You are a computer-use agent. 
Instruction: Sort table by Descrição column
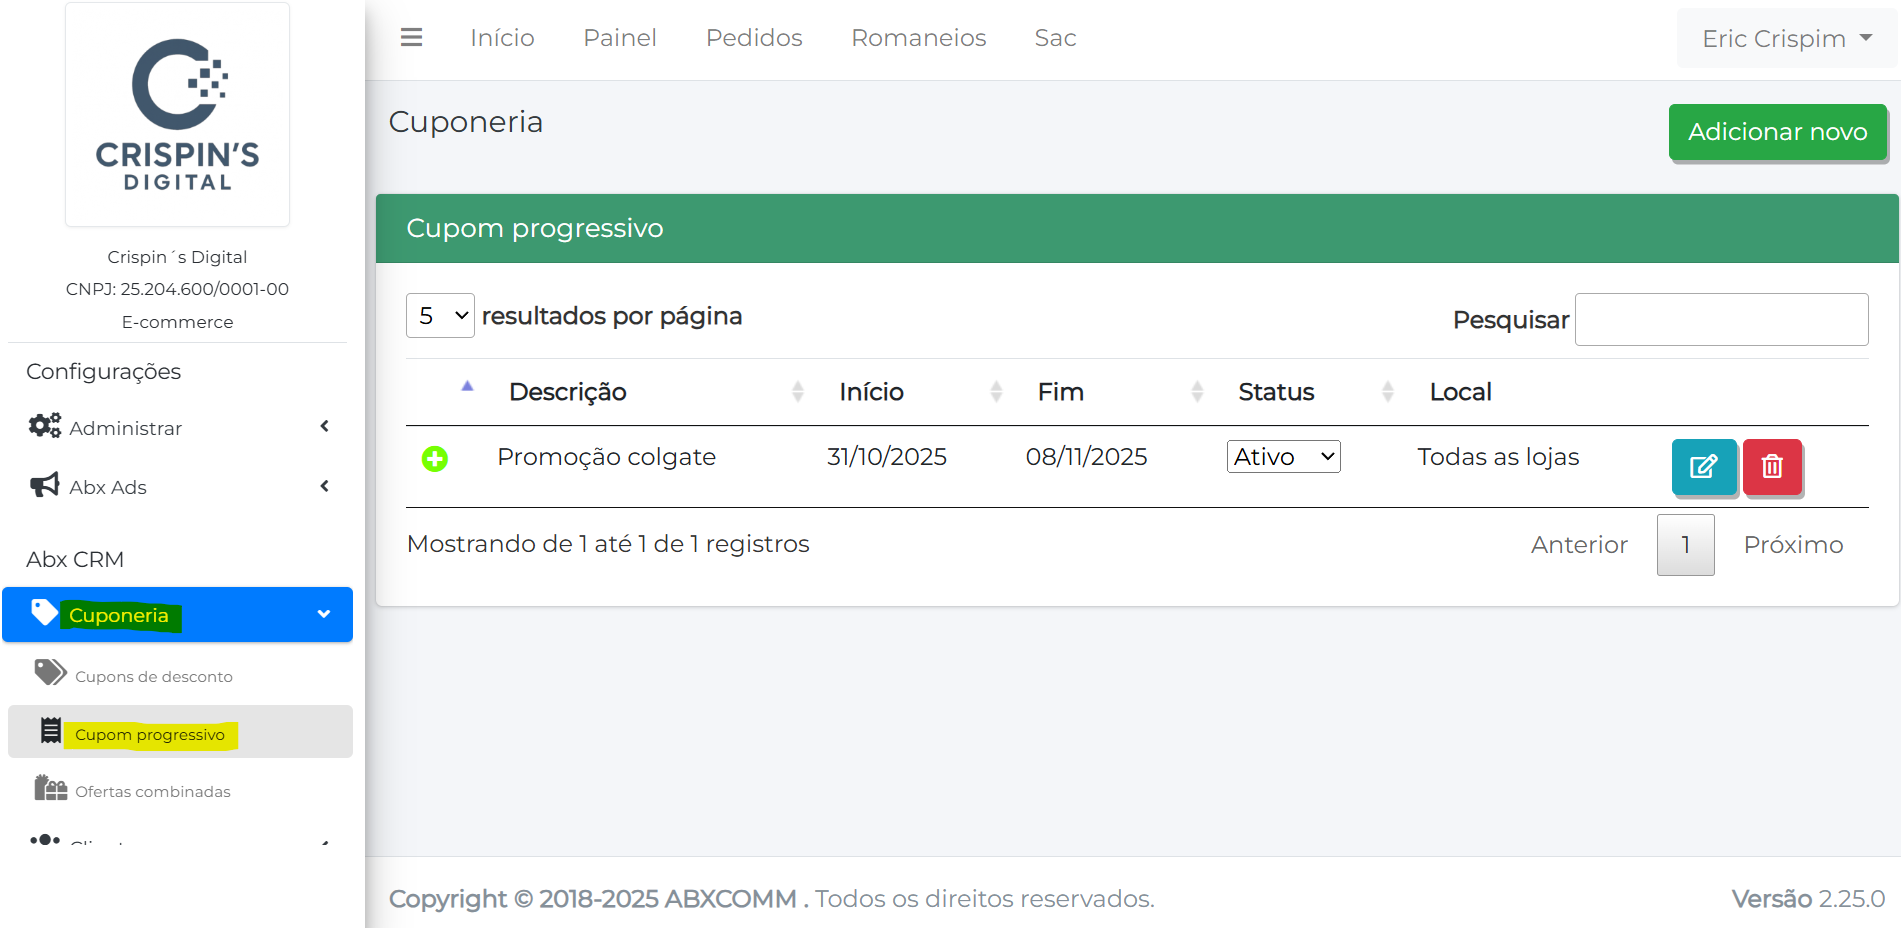click(x=567, y=392)
